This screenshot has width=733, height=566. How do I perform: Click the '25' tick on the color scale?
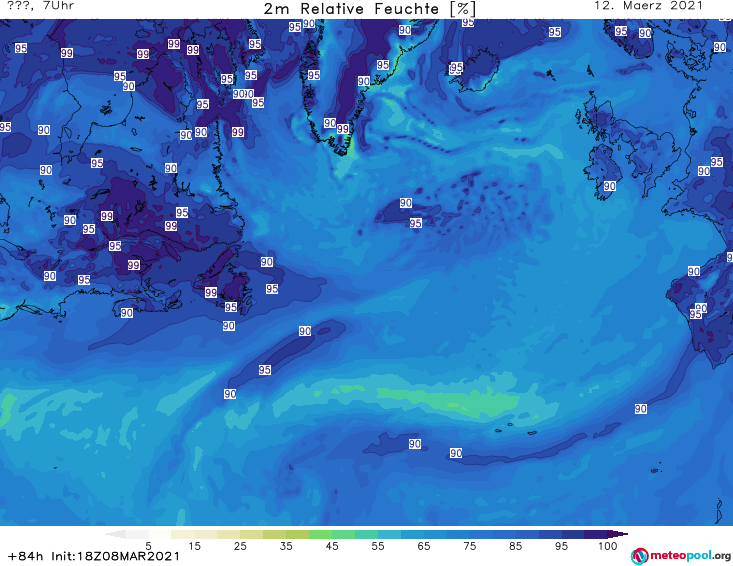pos(240,546)
